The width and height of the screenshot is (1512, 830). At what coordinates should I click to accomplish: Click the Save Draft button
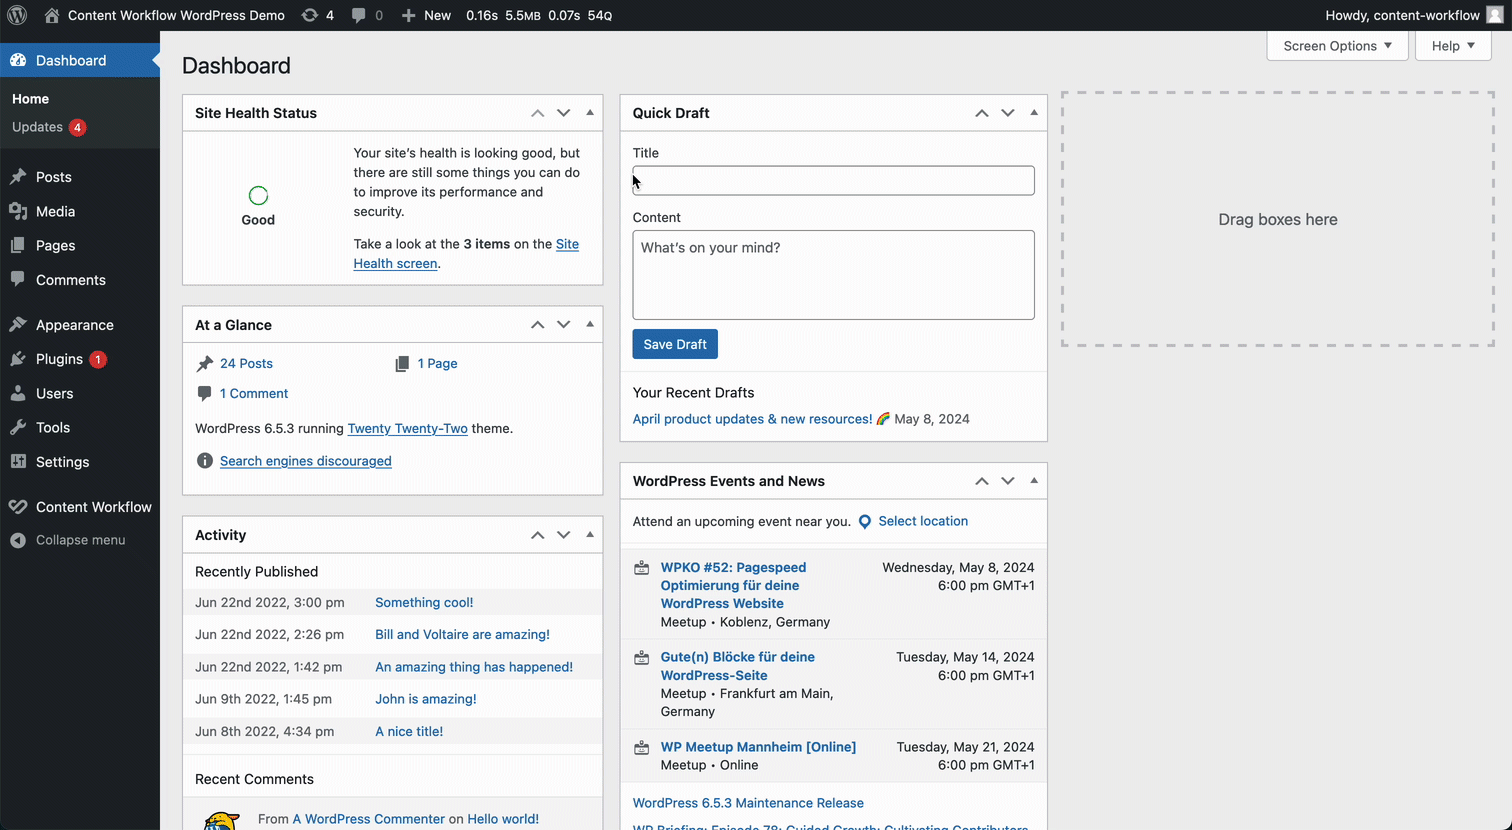pyautogui.click(x=675, y=344)
